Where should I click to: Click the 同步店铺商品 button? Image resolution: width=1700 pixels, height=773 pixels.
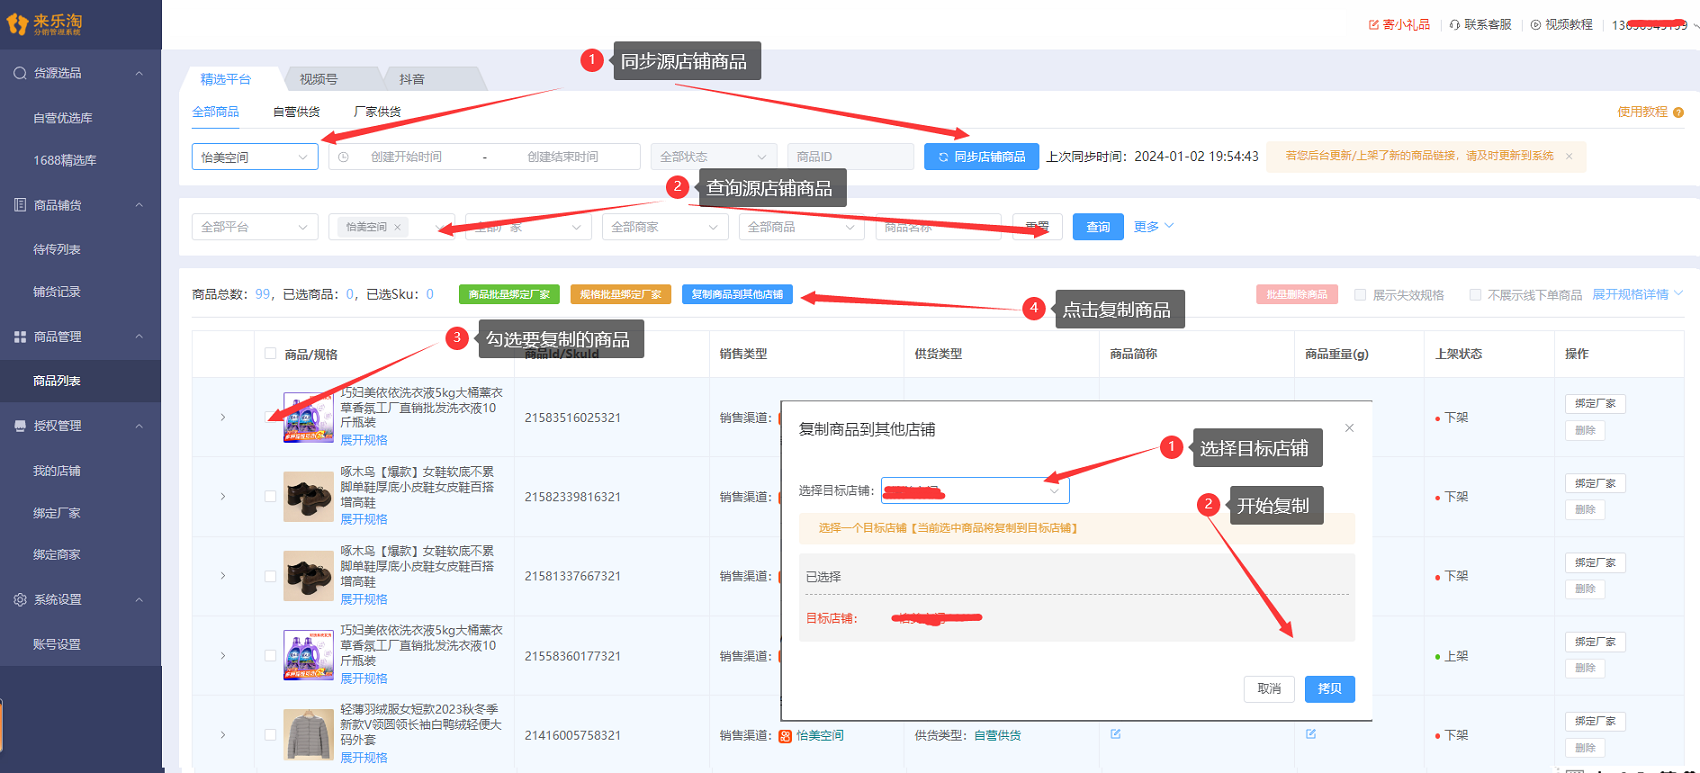pyautogui.click(x=982, y=157)
